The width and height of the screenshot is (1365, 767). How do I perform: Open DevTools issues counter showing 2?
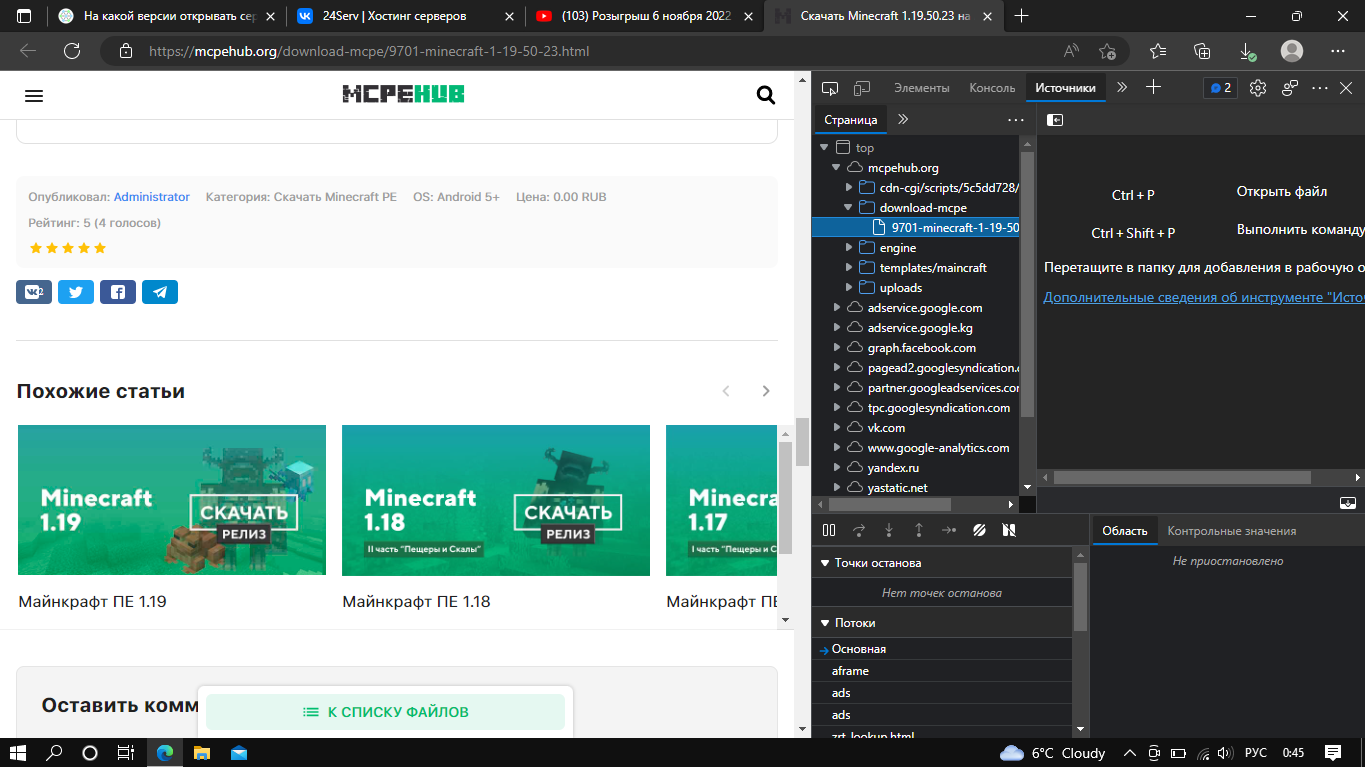[1220, 88]
